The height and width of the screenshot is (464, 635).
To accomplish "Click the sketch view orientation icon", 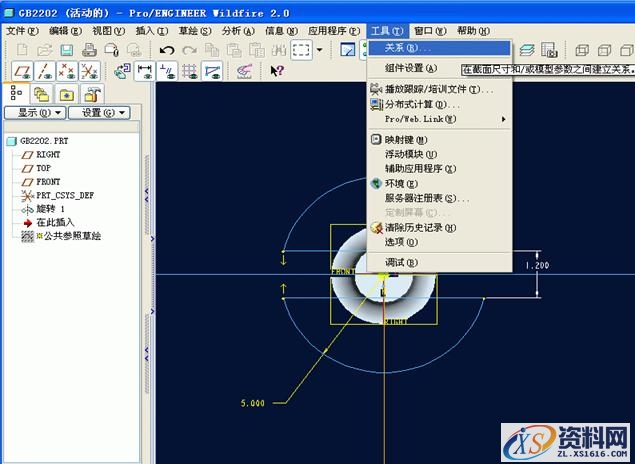I will coord(347,50).
